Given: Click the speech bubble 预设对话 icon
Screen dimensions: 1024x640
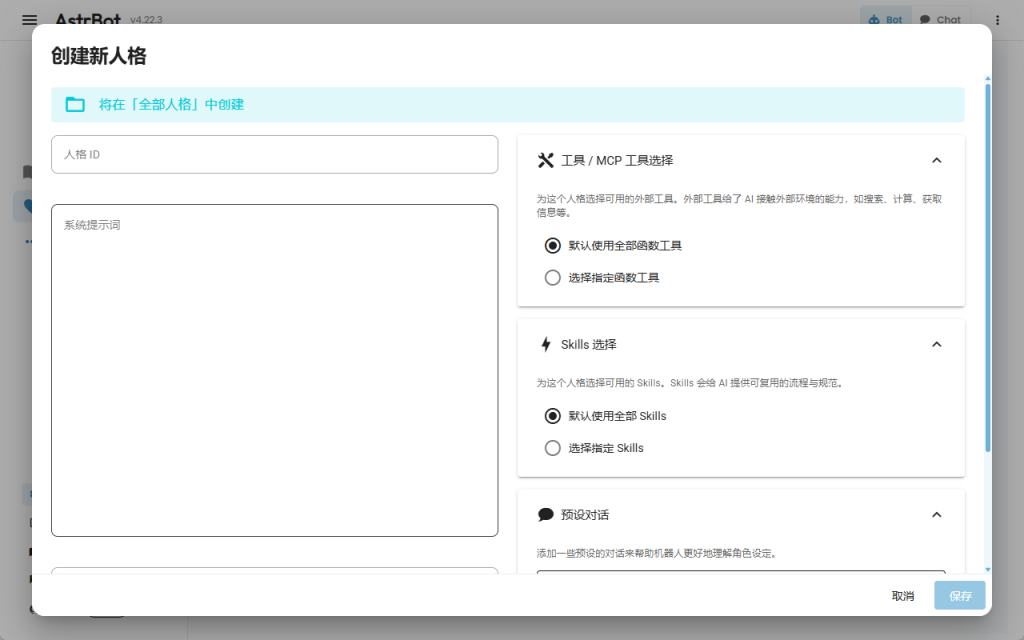Looking at the screenshot, I should click(x=545, y=515).
